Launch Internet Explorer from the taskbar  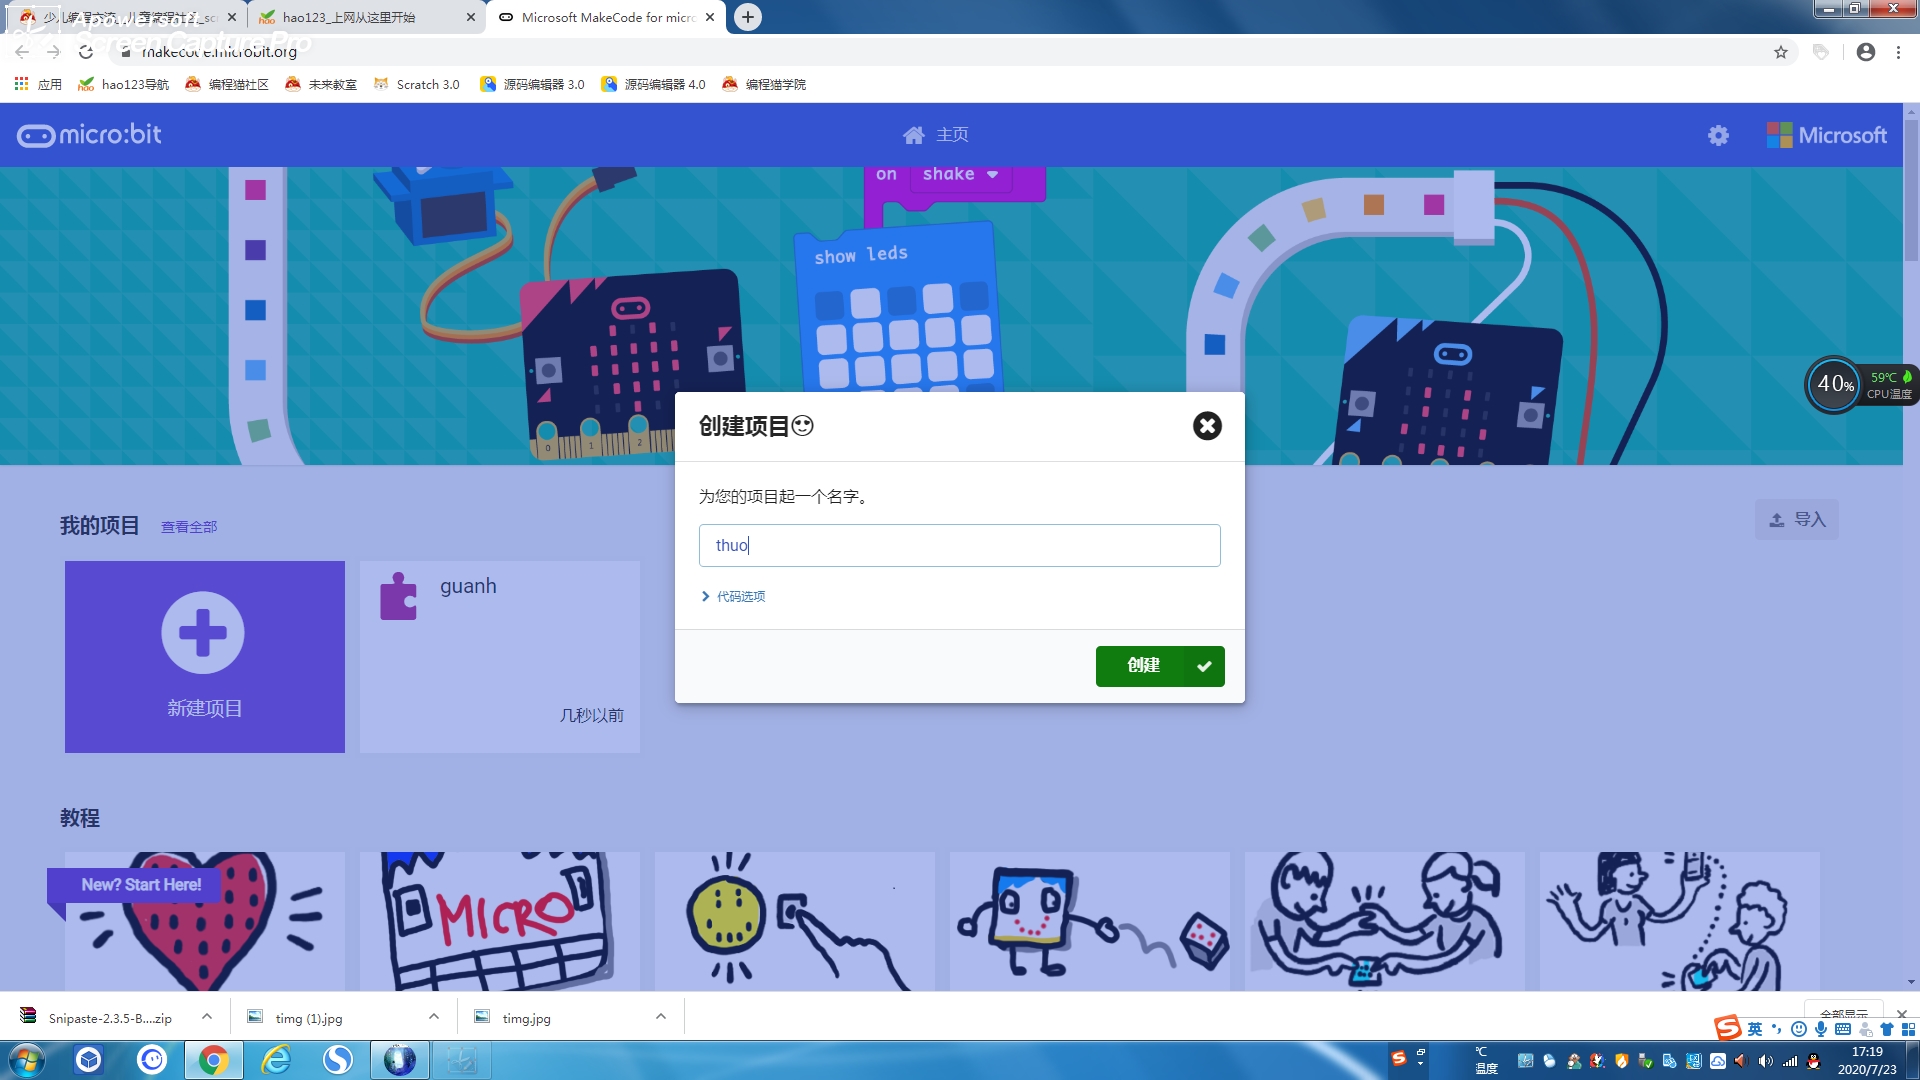click(275, 1060)
